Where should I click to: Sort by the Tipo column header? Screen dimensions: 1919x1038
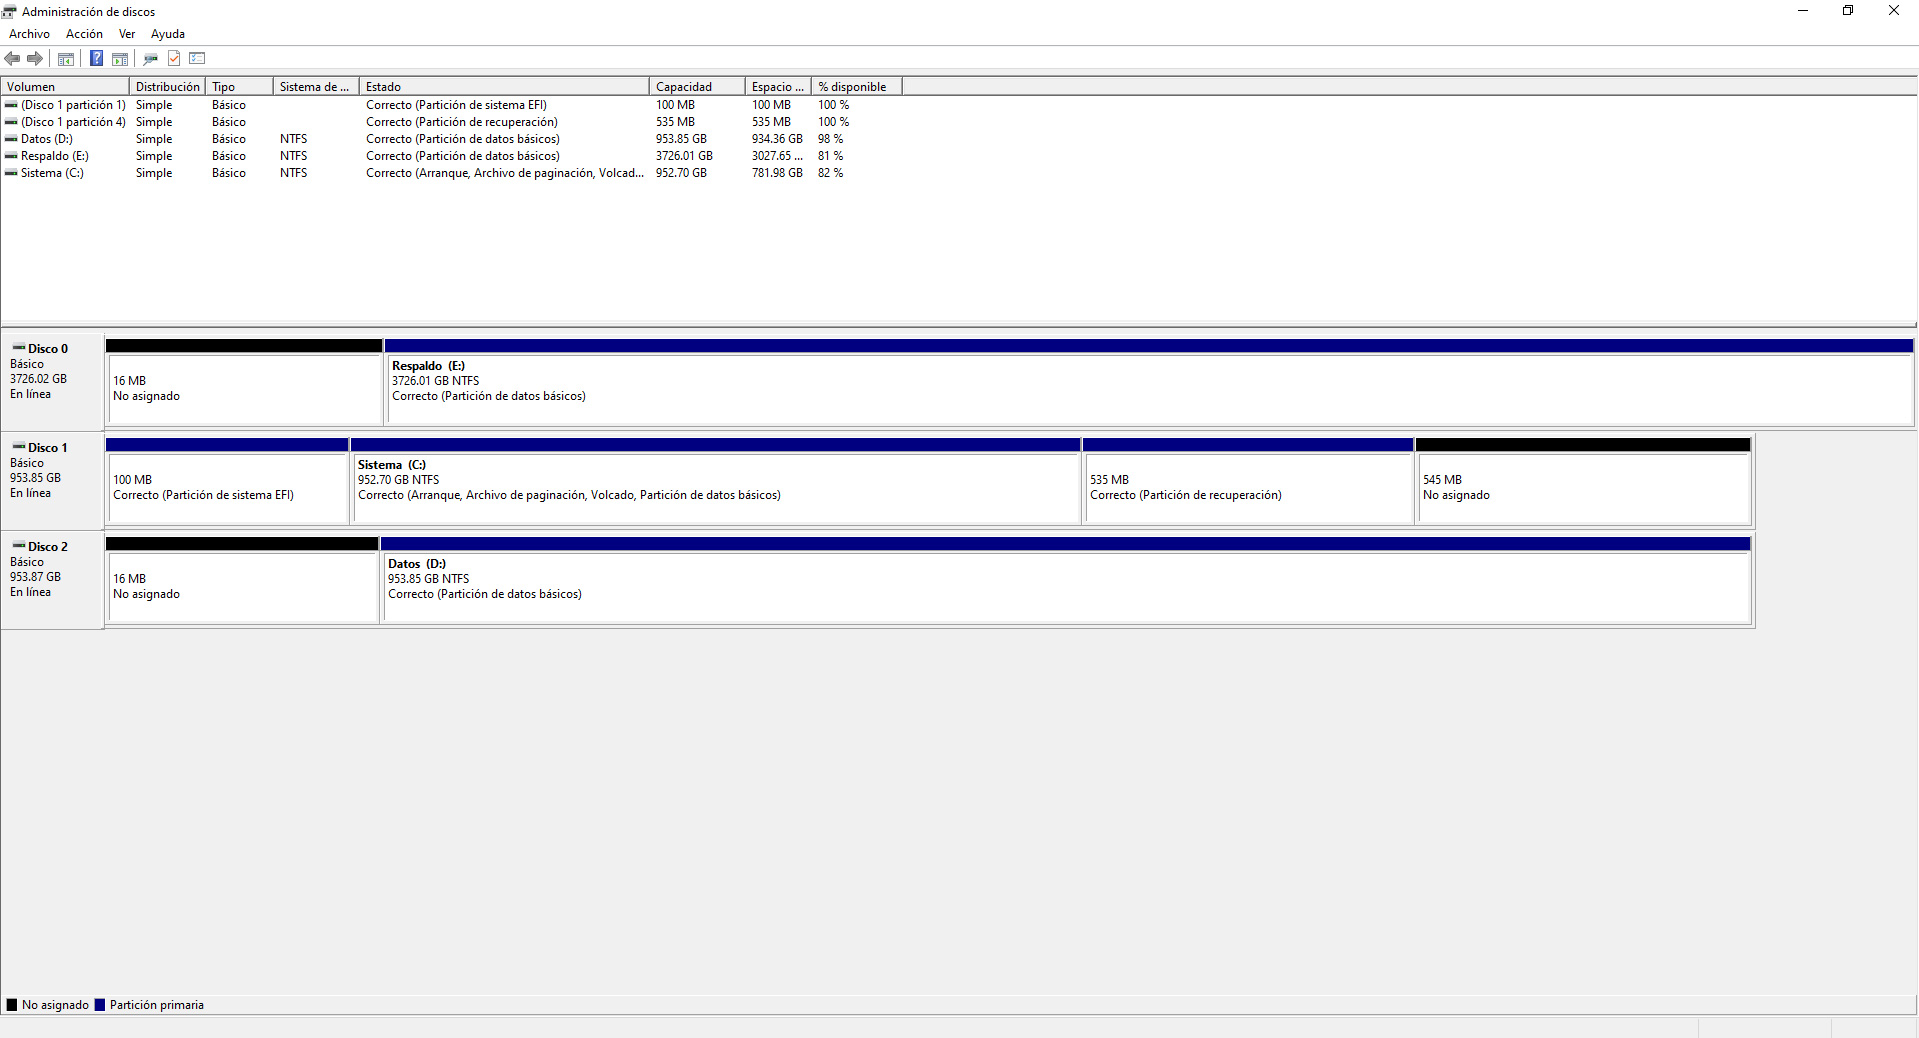point(239,87)
